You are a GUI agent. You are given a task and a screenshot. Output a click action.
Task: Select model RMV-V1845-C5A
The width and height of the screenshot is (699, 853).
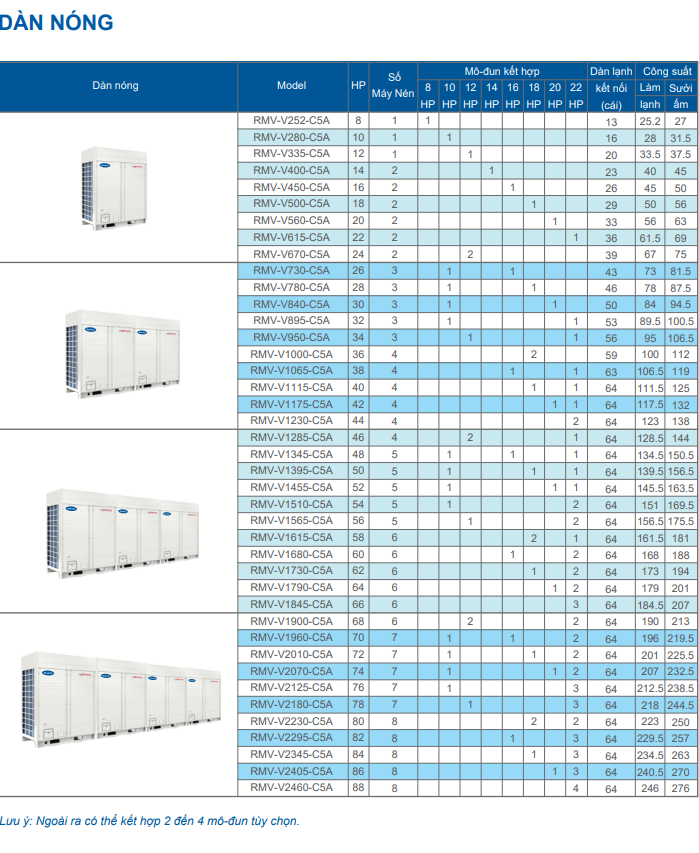(x=292, y=604)
